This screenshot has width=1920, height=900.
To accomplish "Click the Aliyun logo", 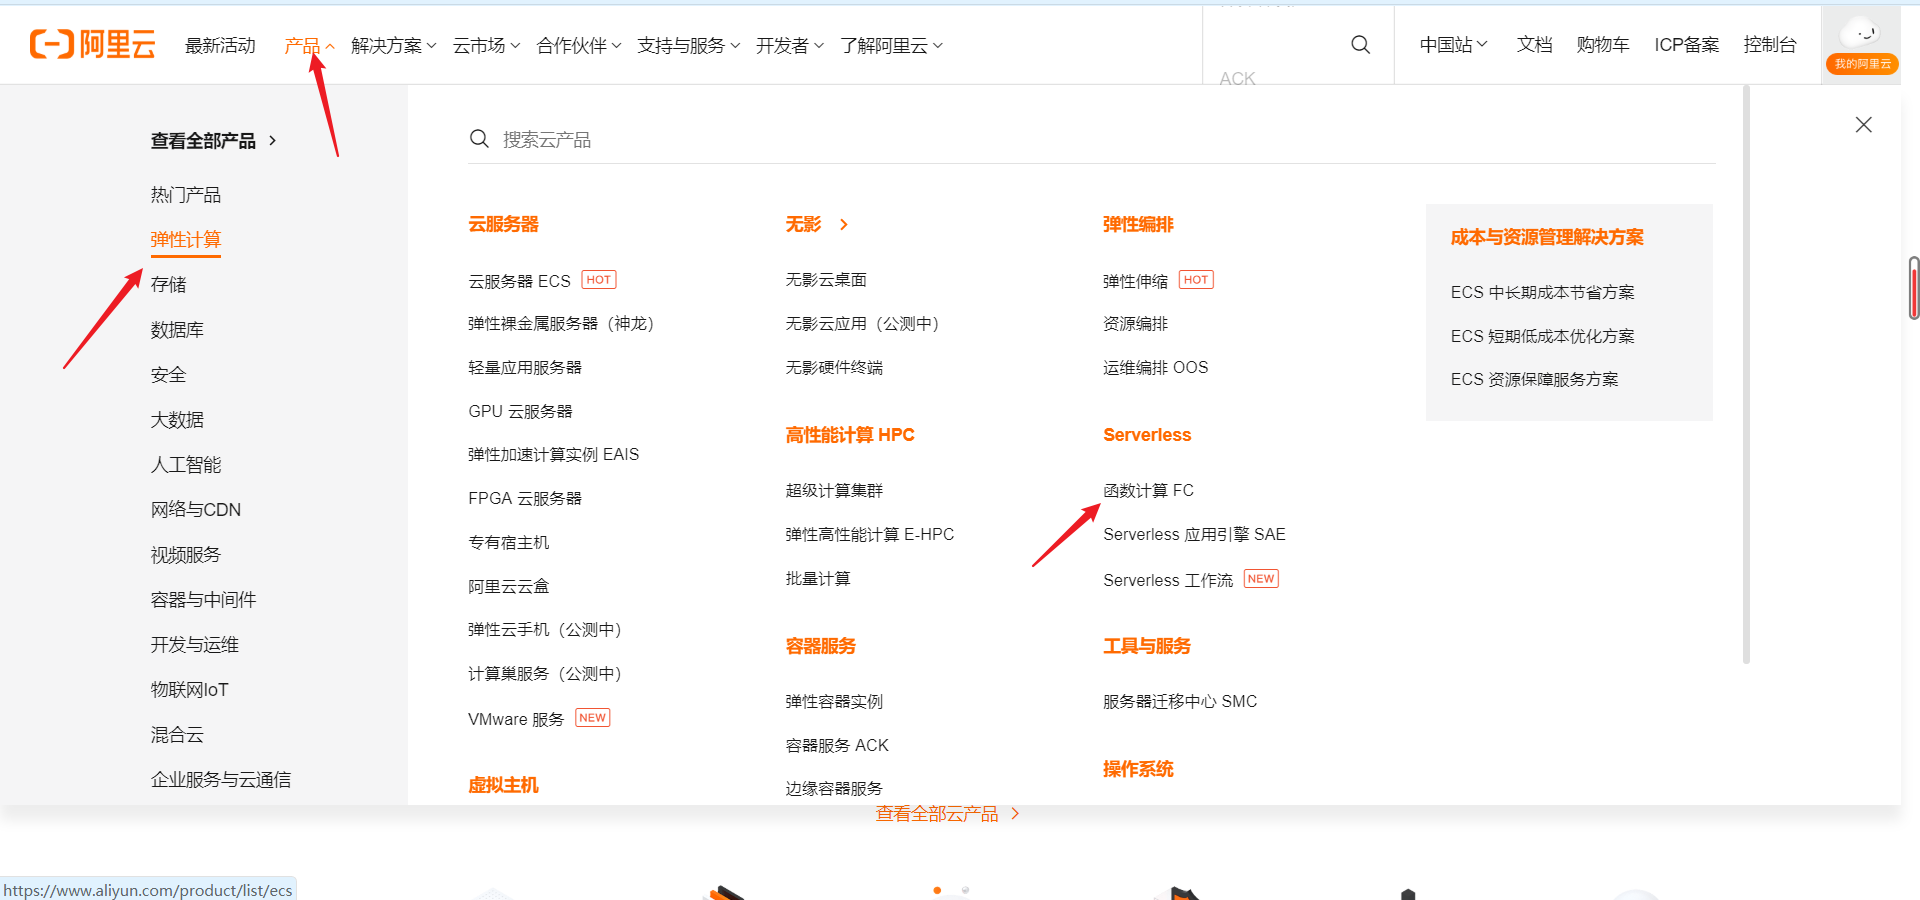I will point(93,44).
